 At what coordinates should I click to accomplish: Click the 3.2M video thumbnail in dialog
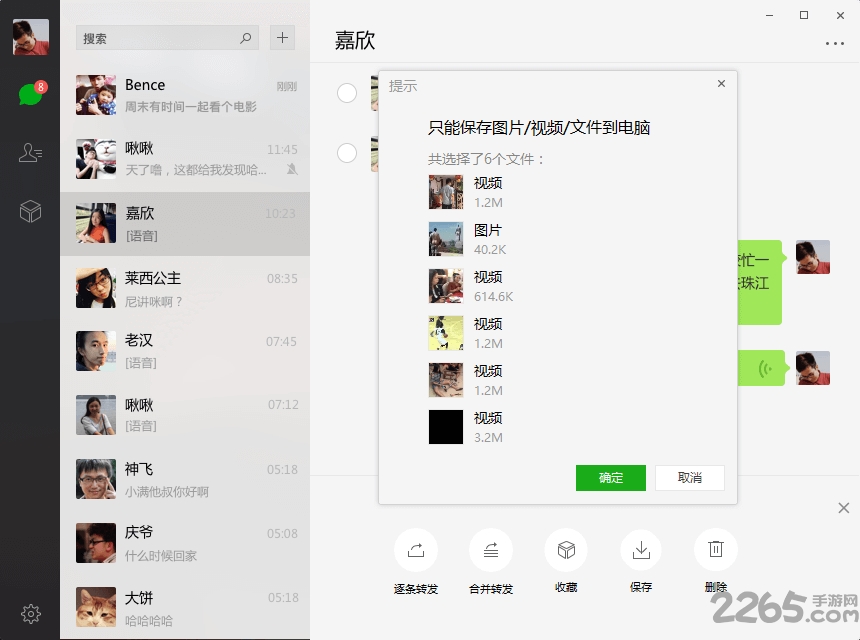445,426
